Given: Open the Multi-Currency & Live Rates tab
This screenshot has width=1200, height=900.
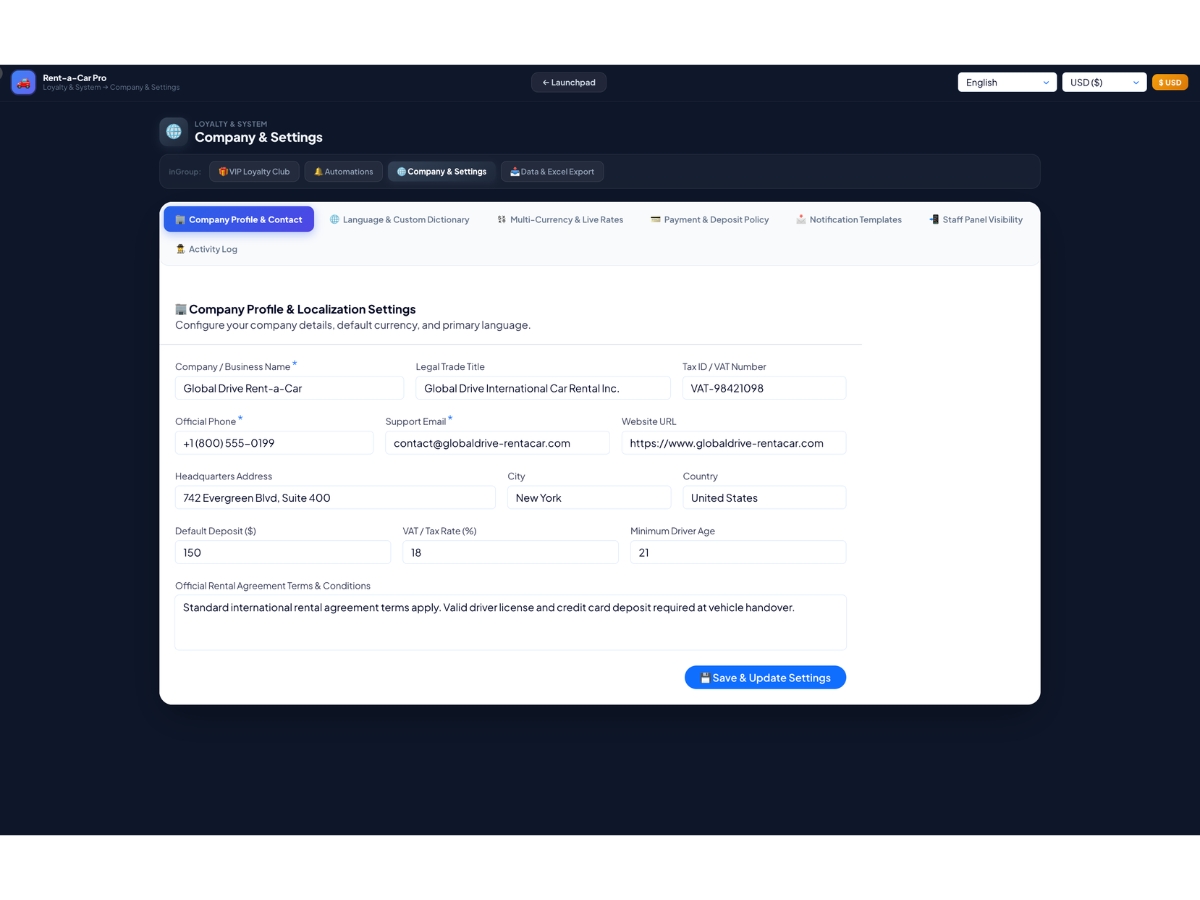Looking at the screenshot, I should pos(560,219).
